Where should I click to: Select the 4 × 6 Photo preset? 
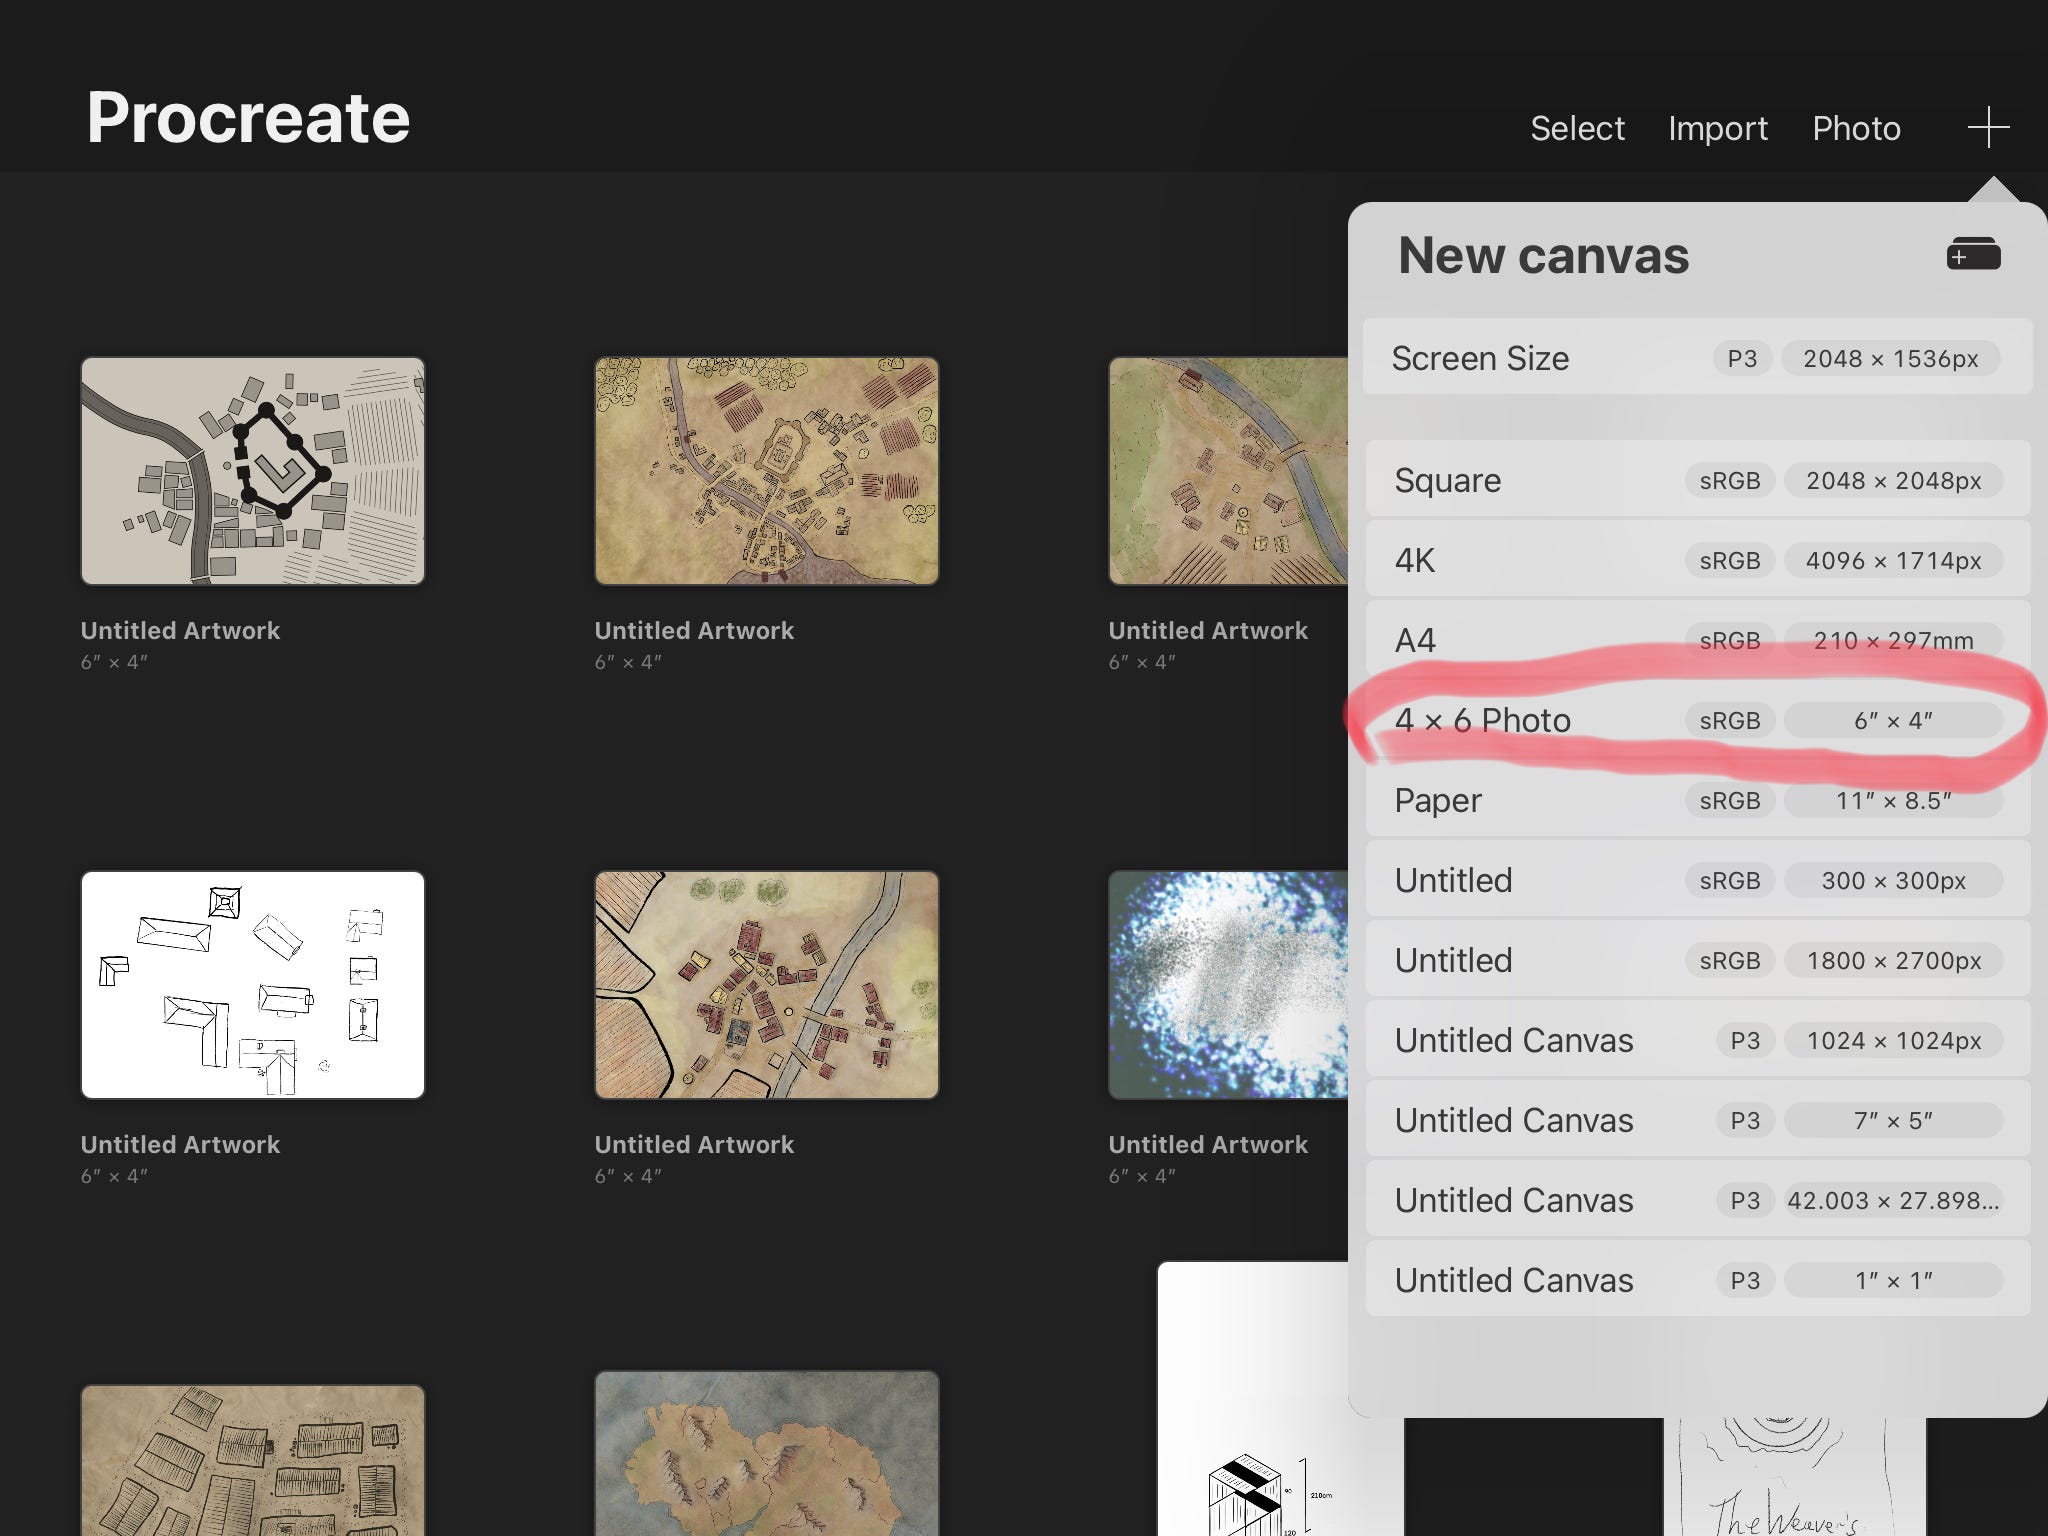pyautogui.click(x=1697, y=720)
